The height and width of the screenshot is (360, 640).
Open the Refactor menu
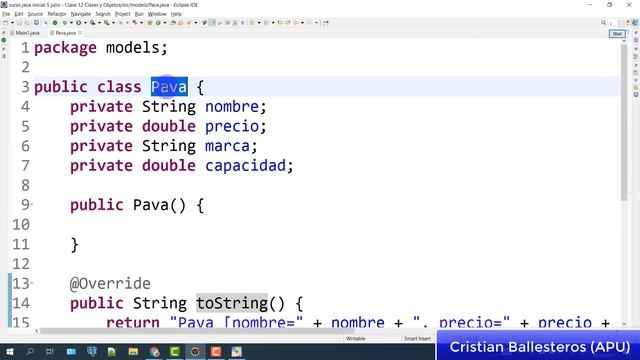[x=57, y=14]
